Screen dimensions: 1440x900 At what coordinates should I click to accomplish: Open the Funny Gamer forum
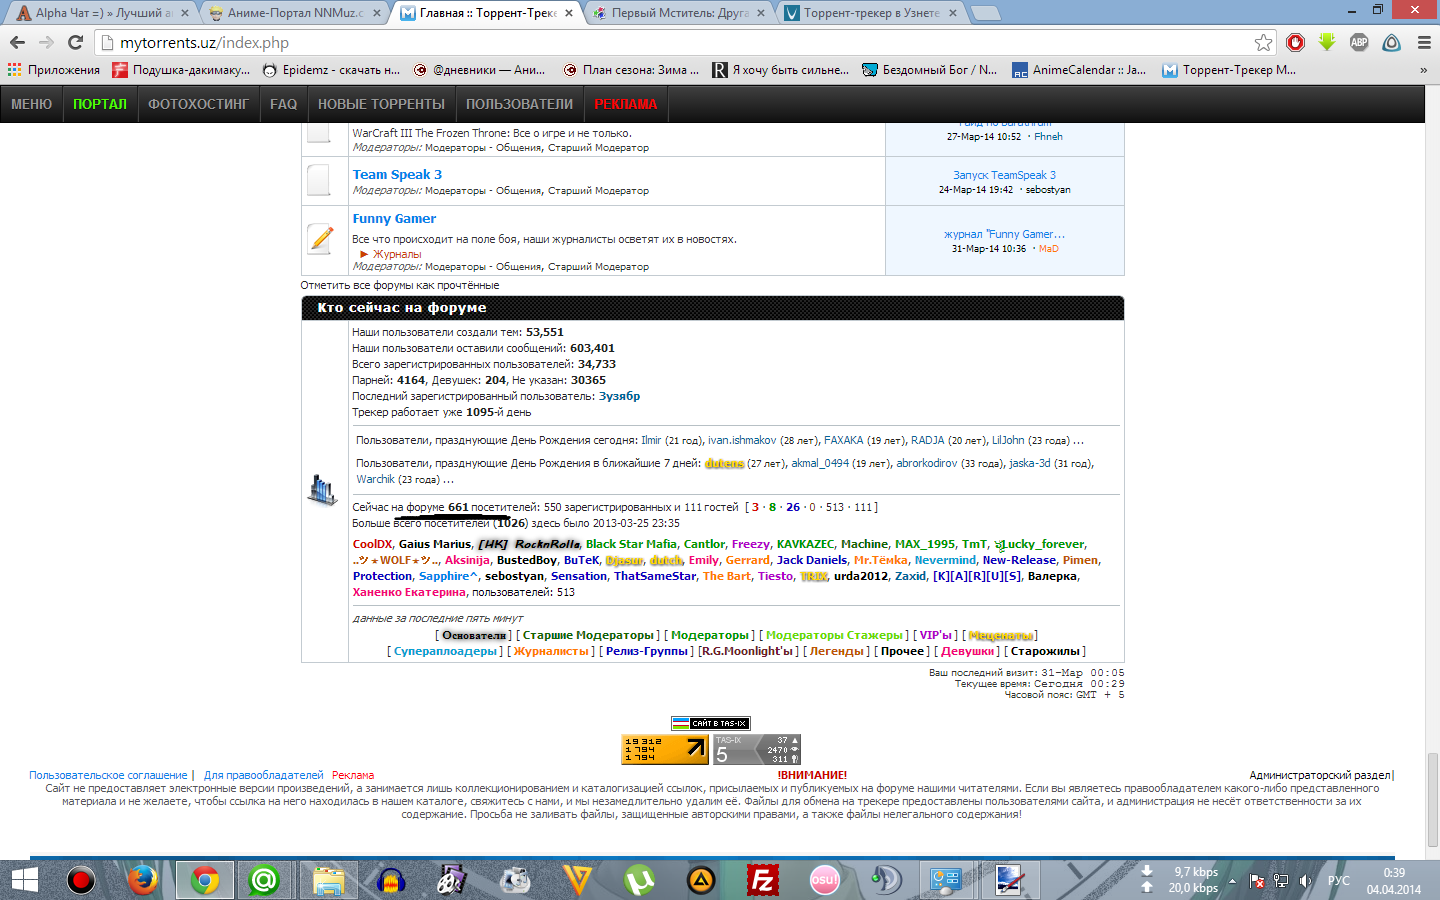point(394,218)
